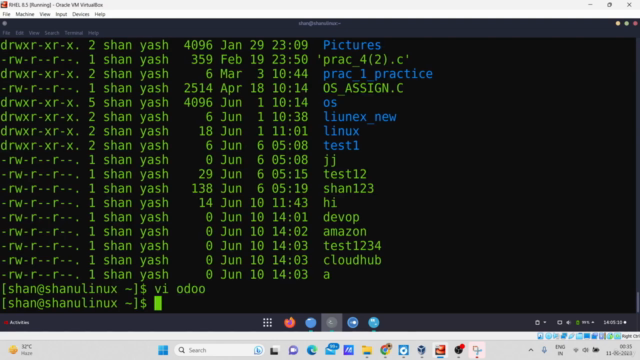Open the VirtualBox Help menu
Viewport: 640px width, 360px height.
tap(100, 14)
